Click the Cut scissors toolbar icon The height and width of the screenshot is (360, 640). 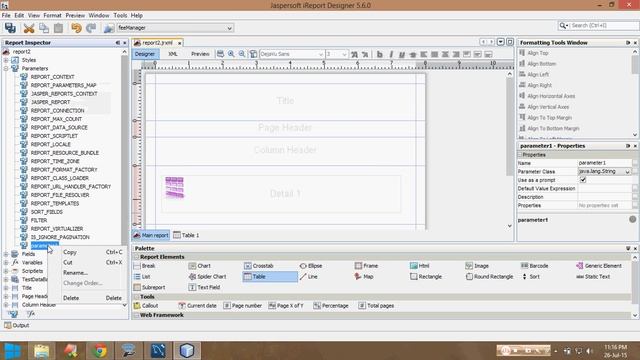pos(29,28)
